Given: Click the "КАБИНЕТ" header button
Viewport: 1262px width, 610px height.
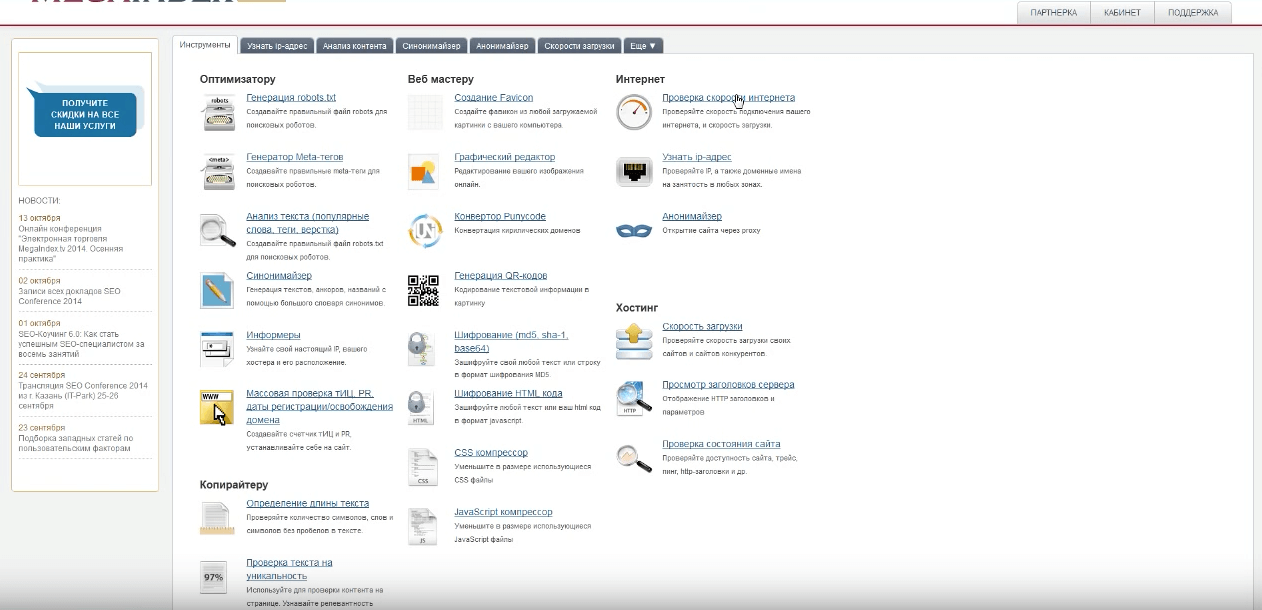Looking at the screenshot, I should tap(1122, 13).
